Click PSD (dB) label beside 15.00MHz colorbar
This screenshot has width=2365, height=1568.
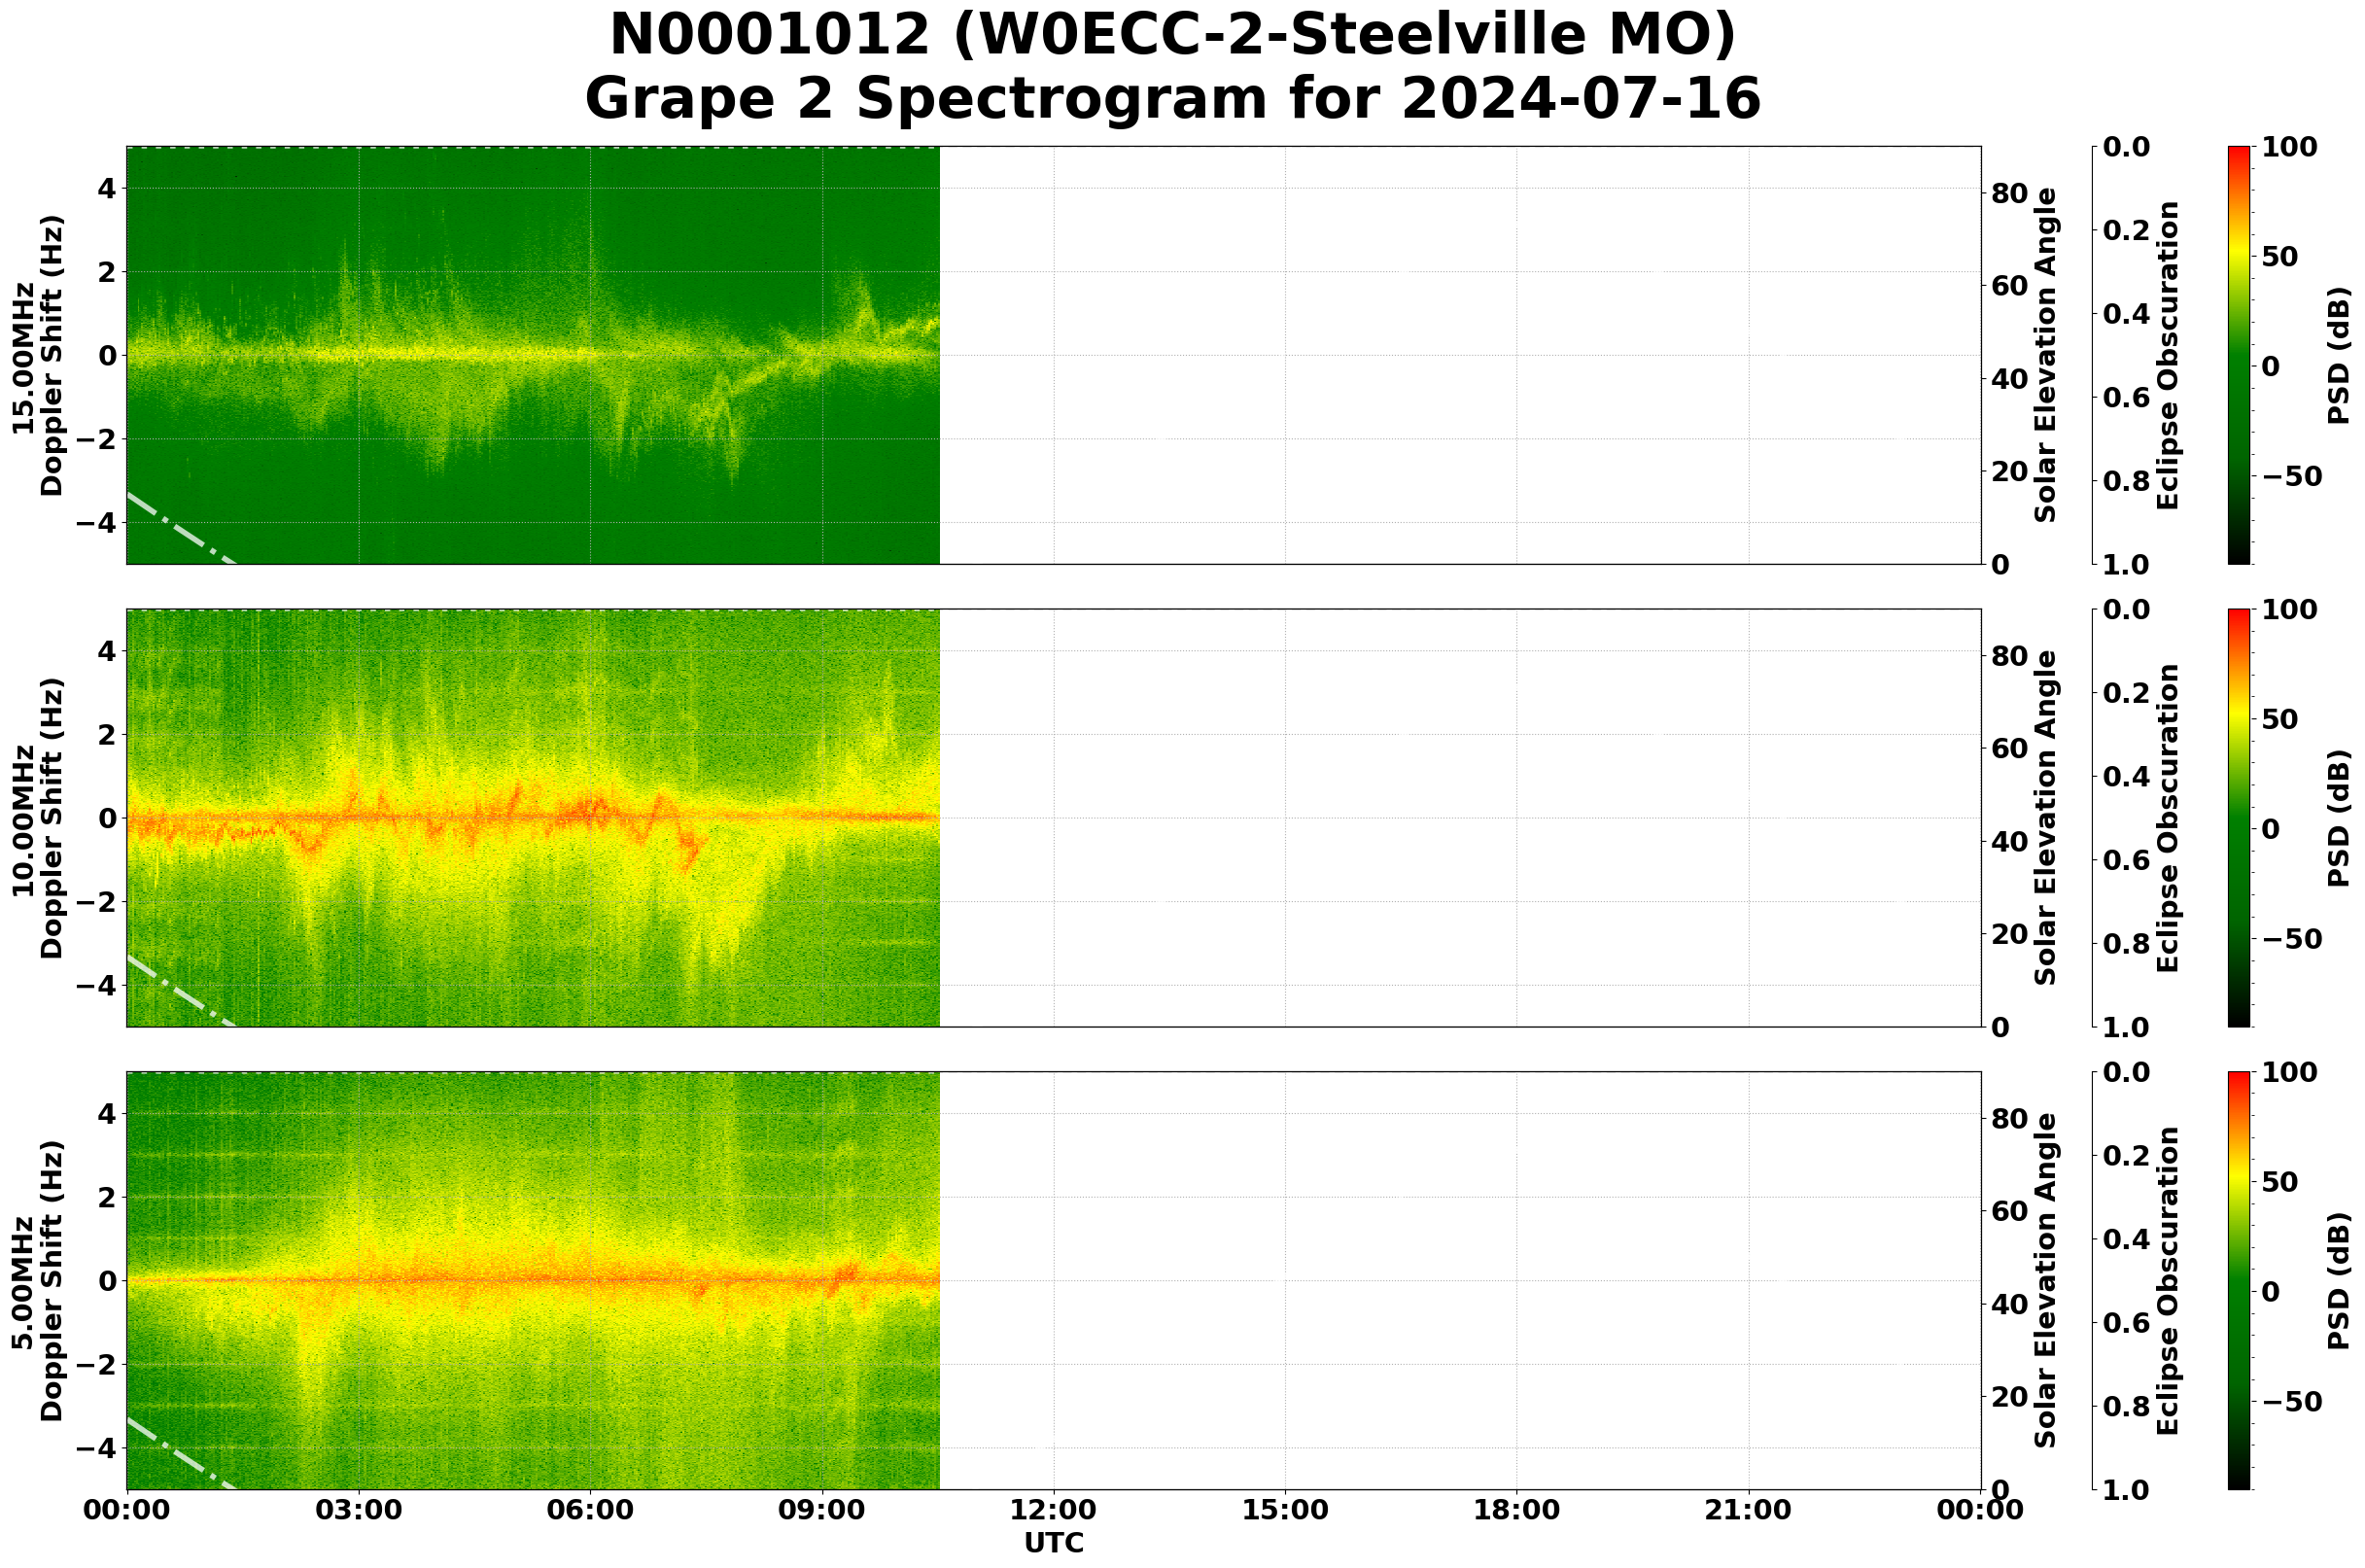coord(2338,355)
